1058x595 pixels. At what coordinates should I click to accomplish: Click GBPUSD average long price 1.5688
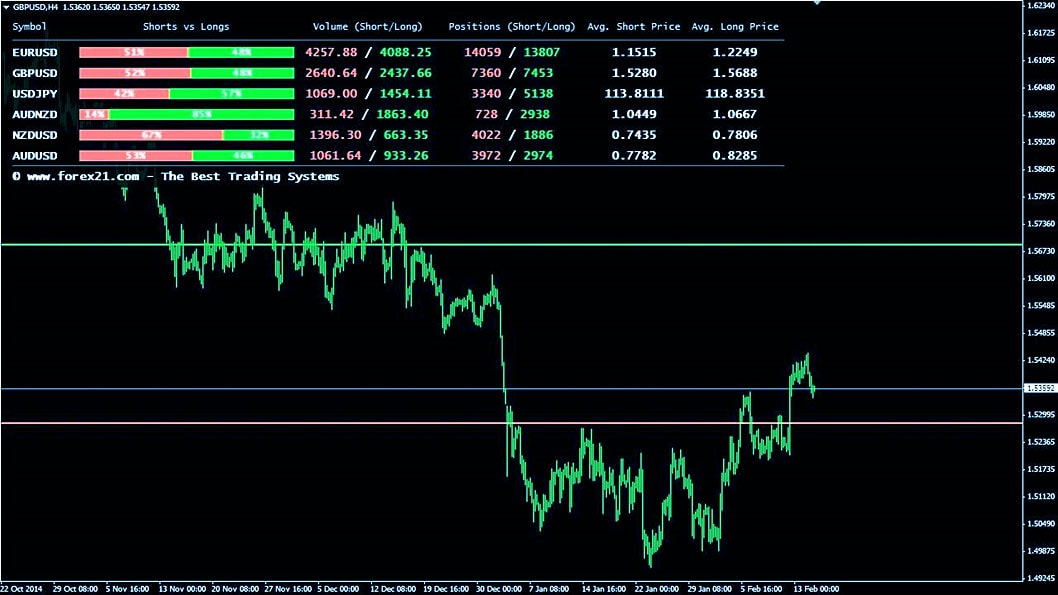pyautogui.click(x=735, y=73)
